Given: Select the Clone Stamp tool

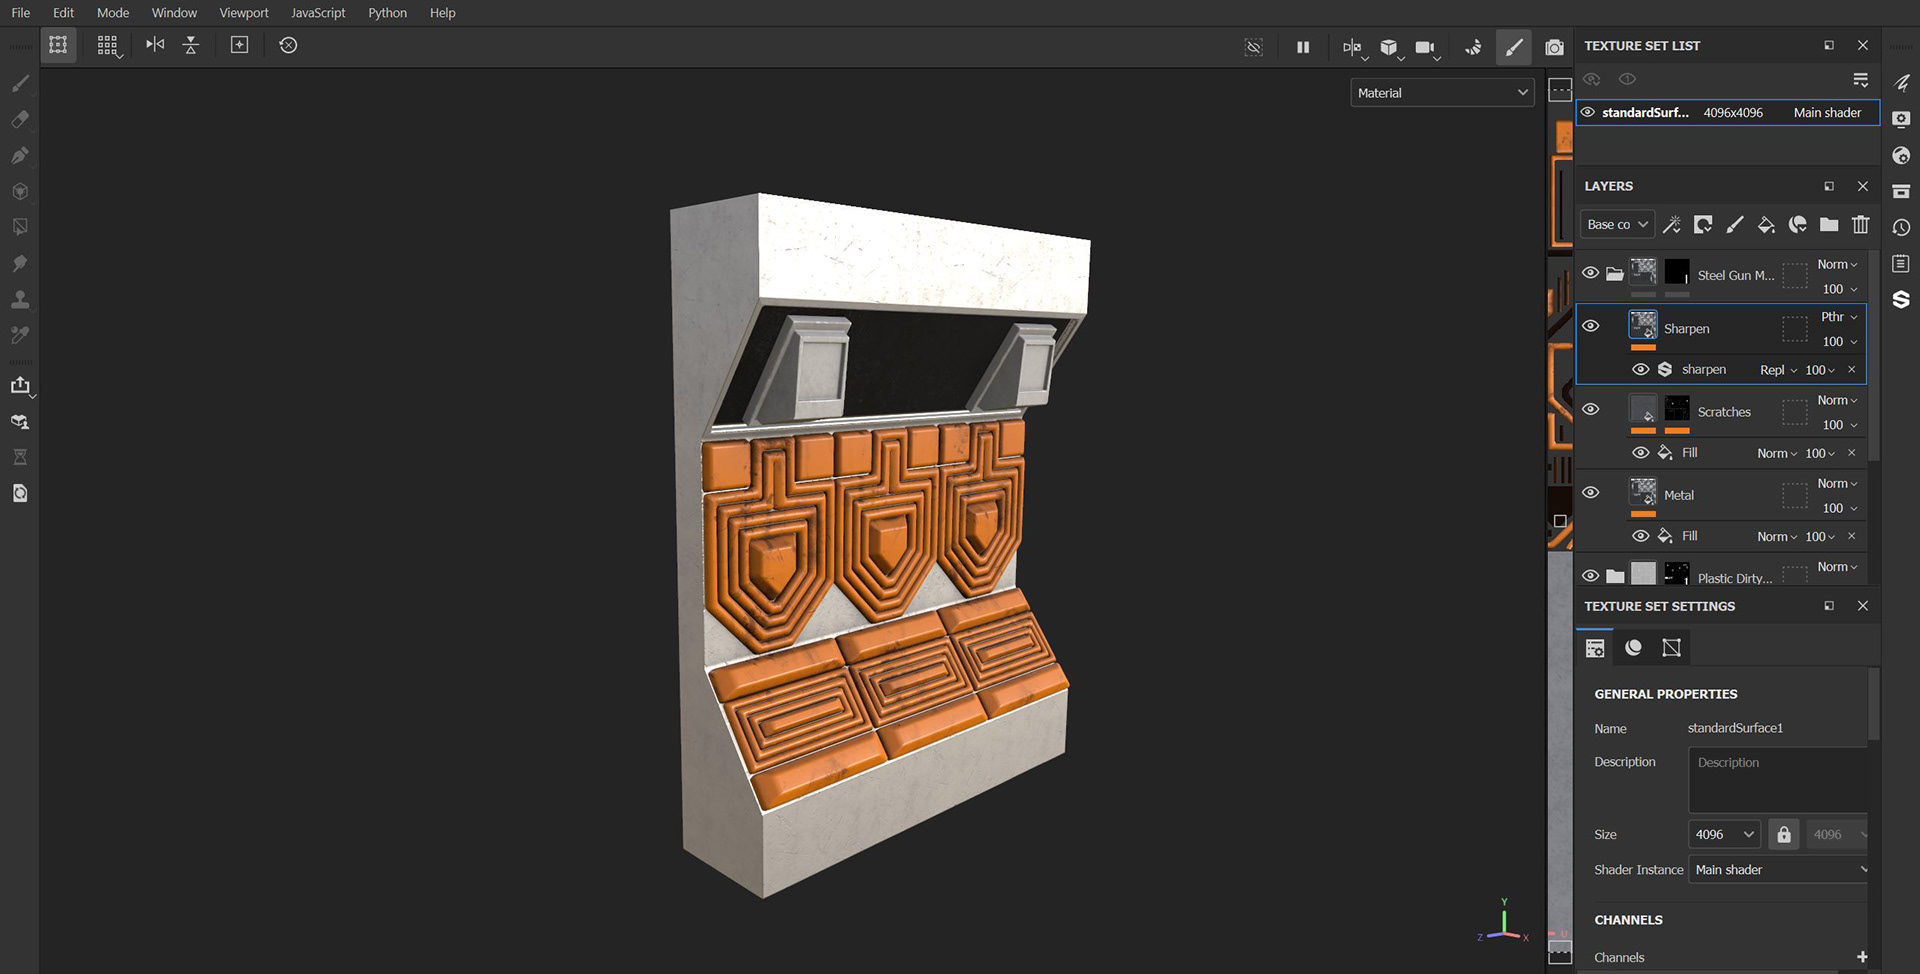Looking at the screenshot, I should coord(20,298).
